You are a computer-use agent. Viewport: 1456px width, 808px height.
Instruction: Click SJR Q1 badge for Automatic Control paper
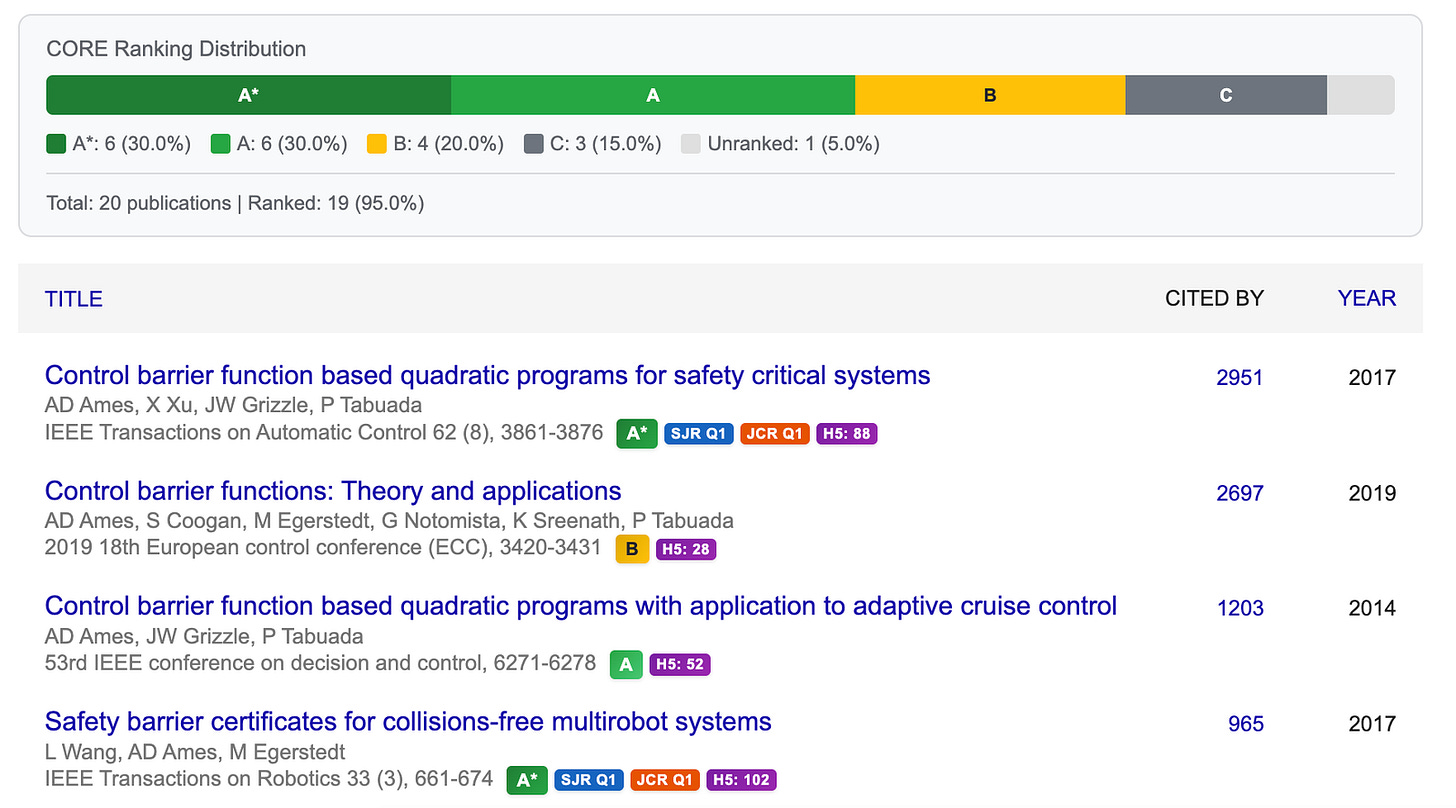pos(699,434)
